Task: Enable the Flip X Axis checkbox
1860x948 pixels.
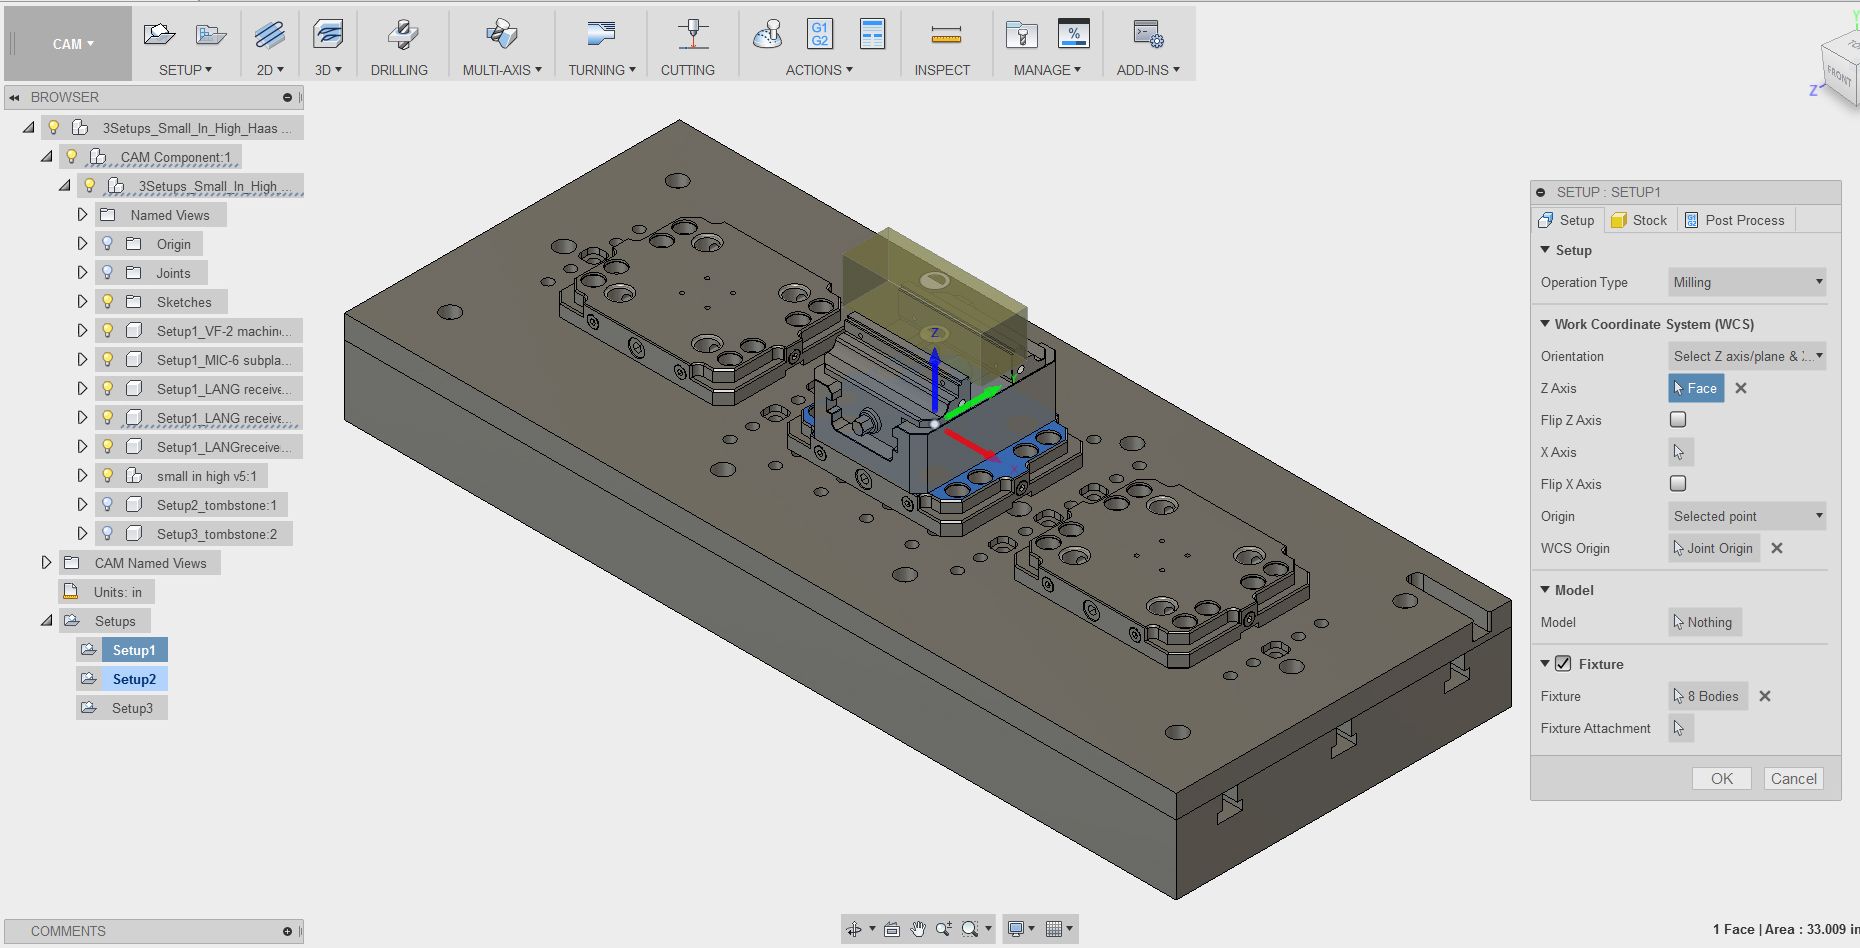Action: [1677, 483]
